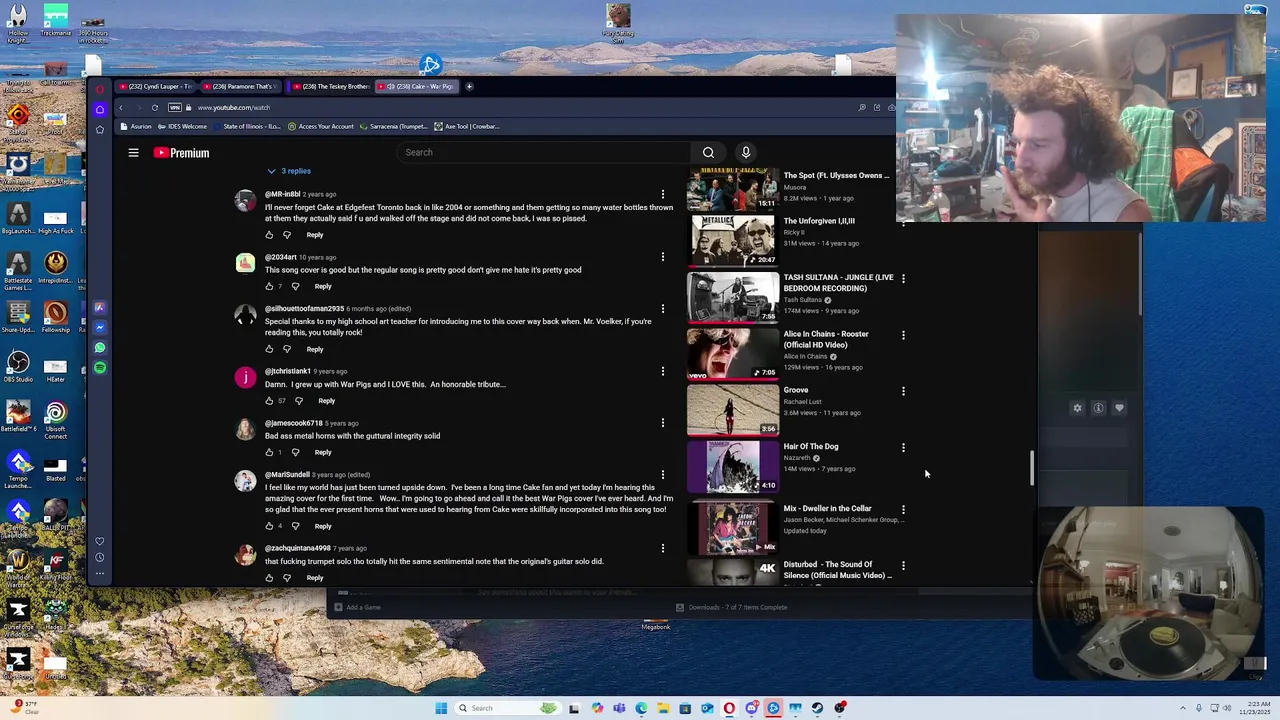
Task: Like the comment by @jtchristiank1
Action: coord(269,401)
